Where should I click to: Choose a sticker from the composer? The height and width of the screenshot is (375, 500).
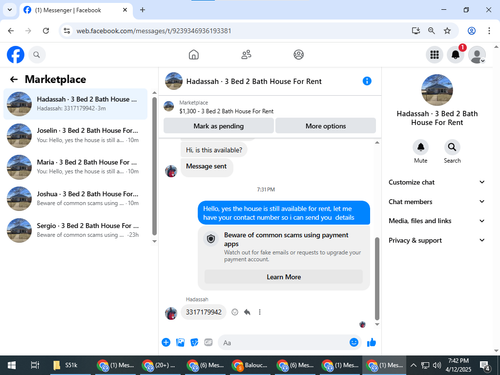pyautogui.click(x=194, y=342)
